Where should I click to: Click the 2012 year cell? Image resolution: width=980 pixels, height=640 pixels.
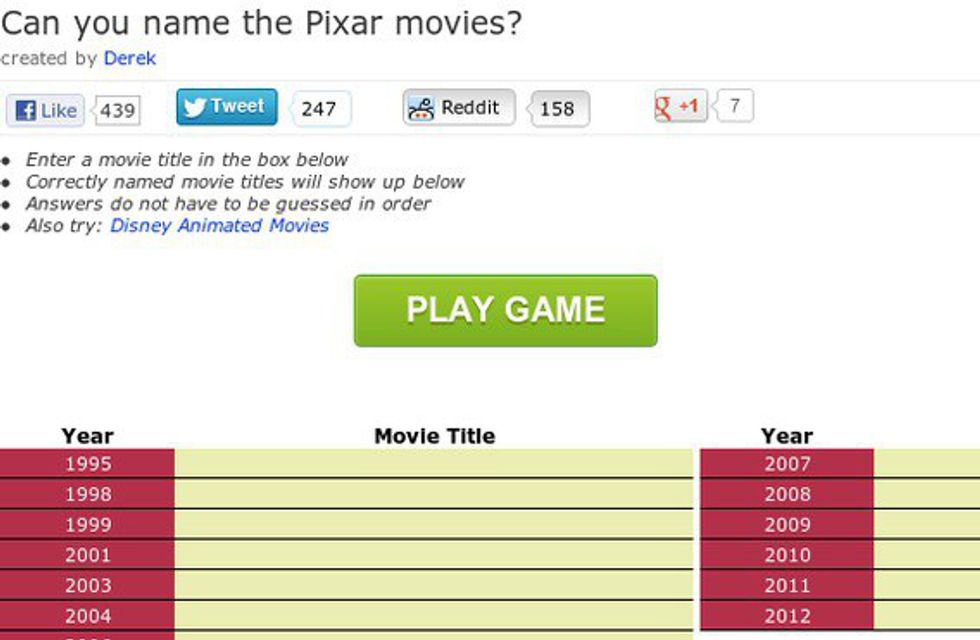(x=787, y=616)
